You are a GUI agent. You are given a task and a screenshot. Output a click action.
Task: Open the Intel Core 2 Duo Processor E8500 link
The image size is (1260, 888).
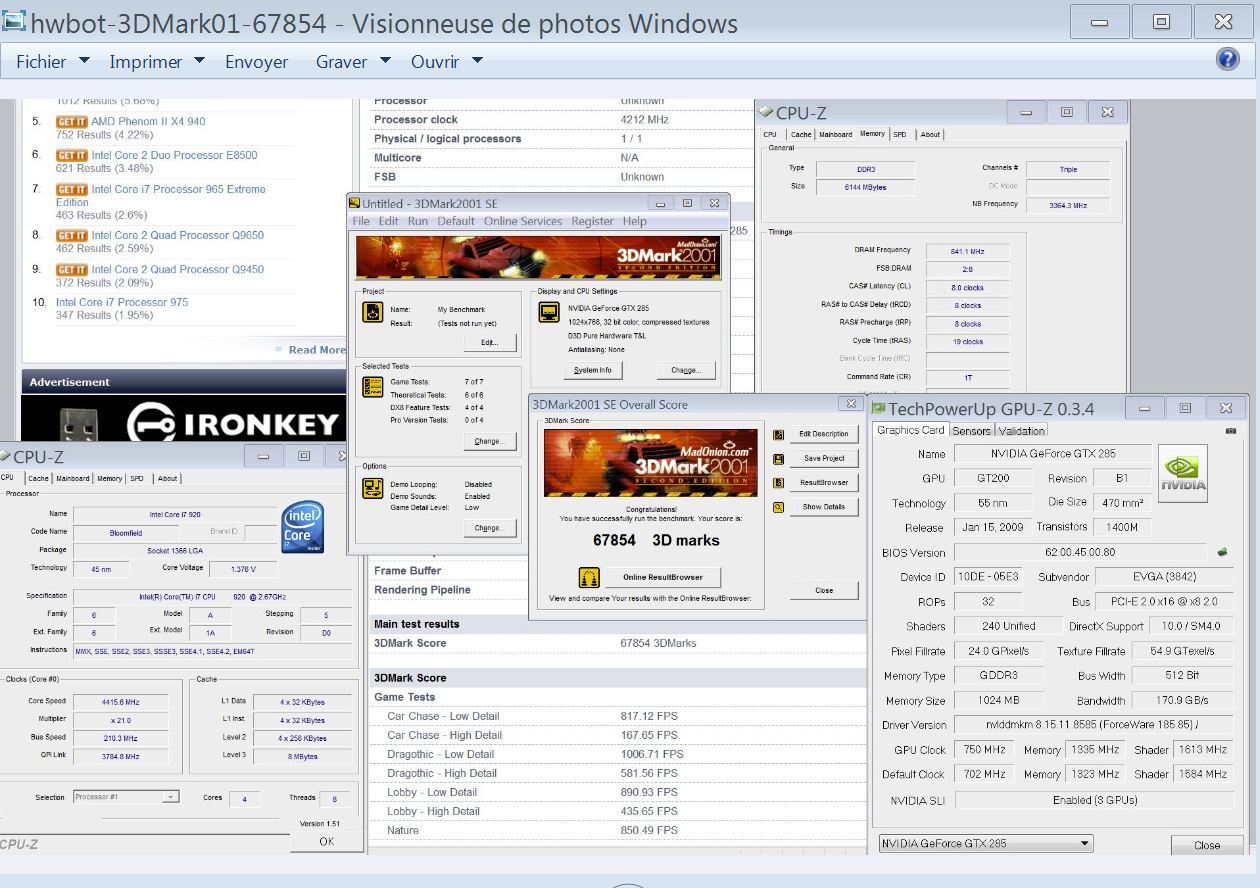[174, 155]
